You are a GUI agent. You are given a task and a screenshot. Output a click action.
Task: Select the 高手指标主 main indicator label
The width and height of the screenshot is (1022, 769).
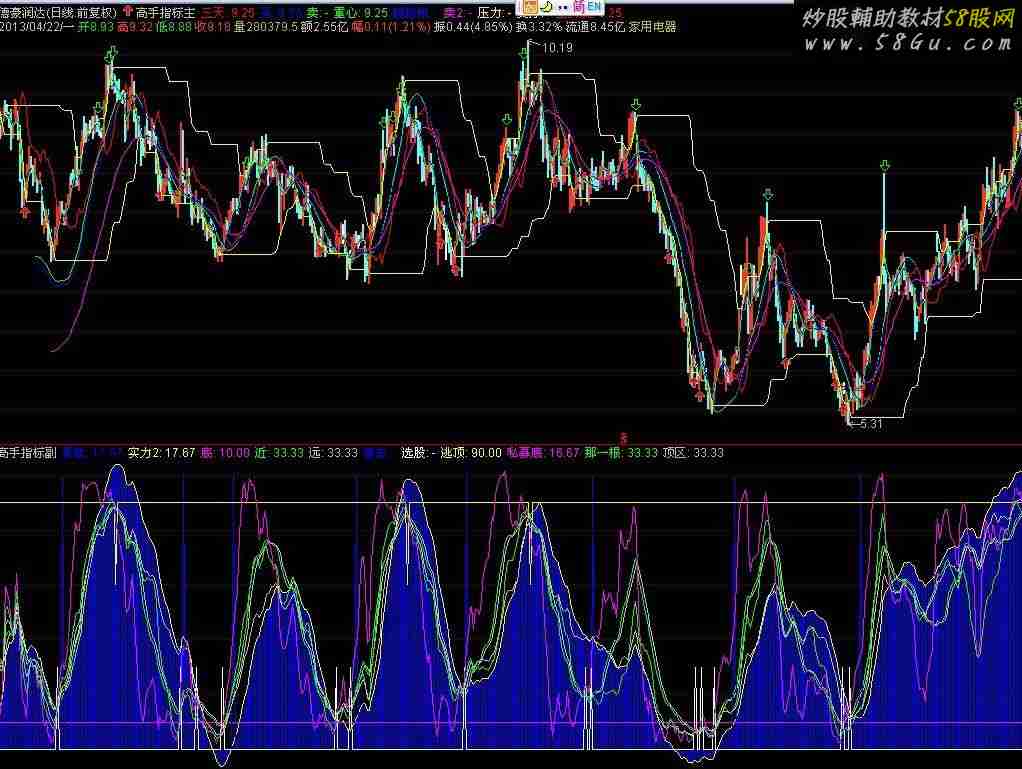[165, 12]
